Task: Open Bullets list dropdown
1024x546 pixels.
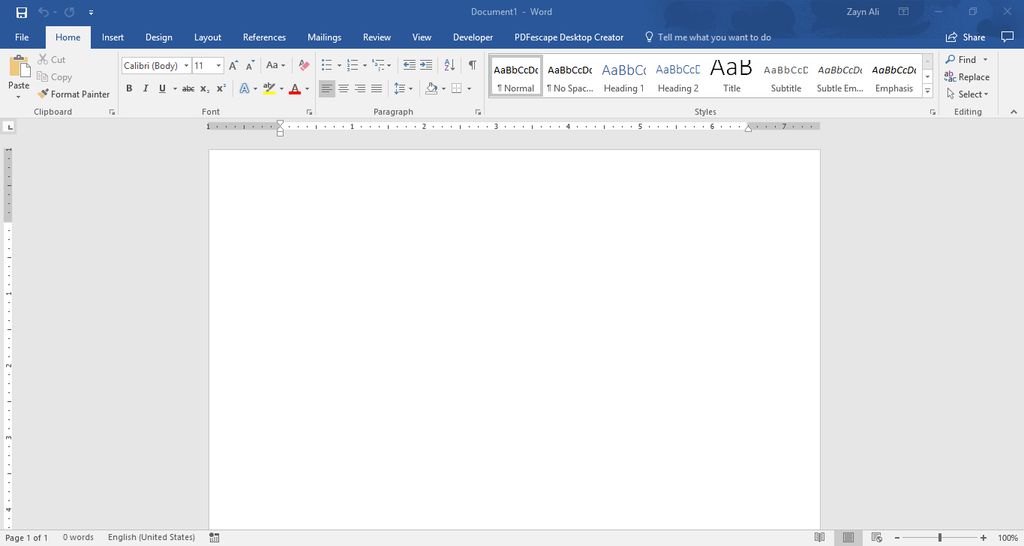Action: tap(339, 65)
